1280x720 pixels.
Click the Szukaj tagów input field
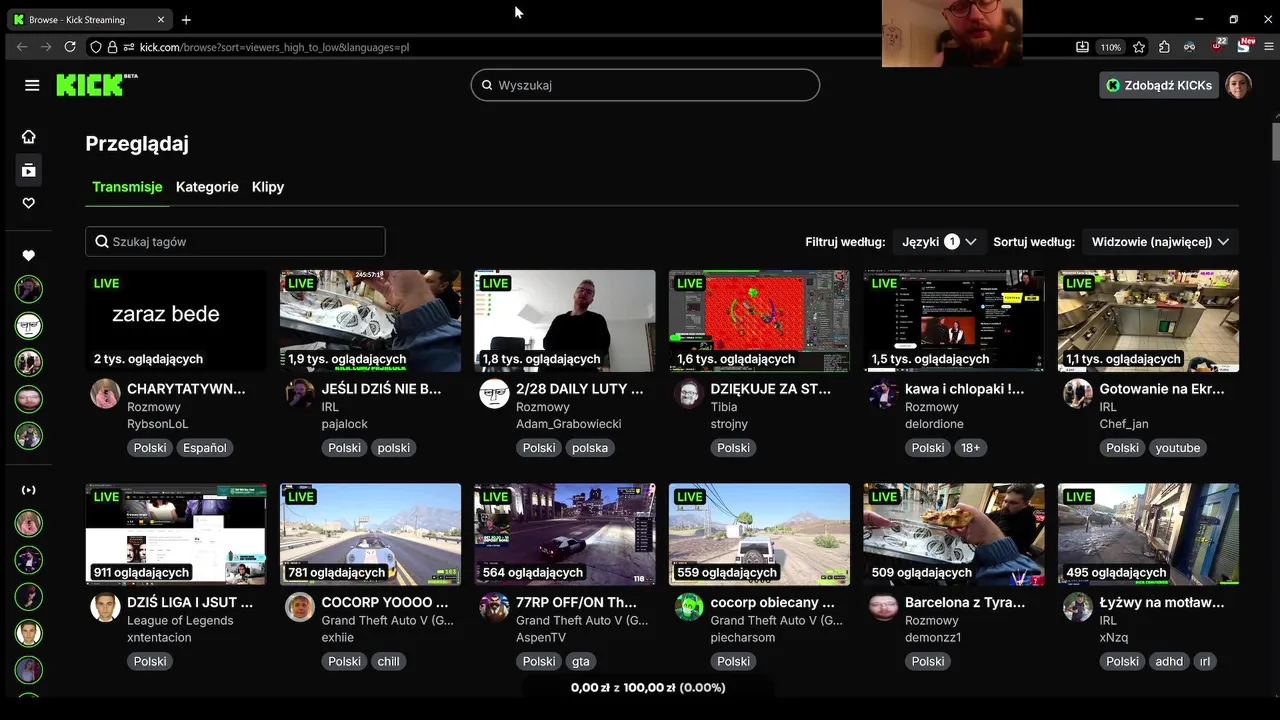[x=235, y=242]
